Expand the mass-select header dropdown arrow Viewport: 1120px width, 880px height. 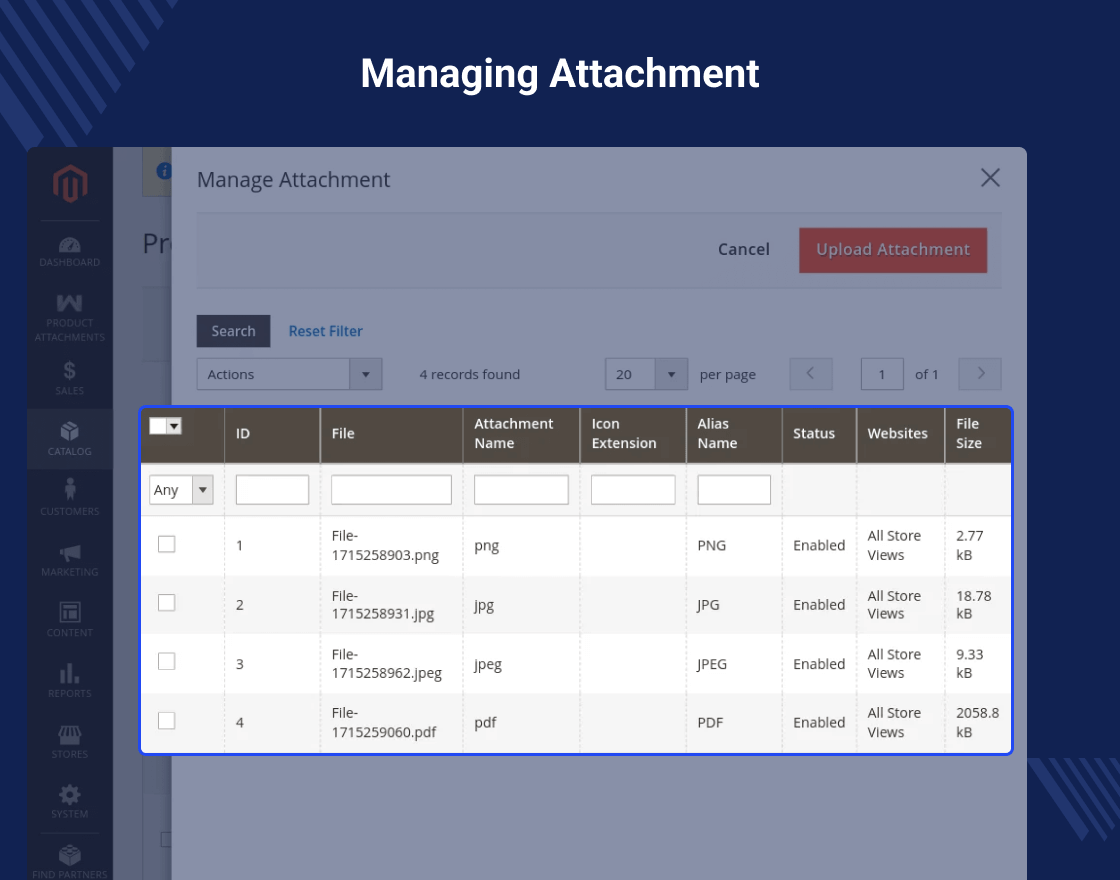(x=174, y=426)
